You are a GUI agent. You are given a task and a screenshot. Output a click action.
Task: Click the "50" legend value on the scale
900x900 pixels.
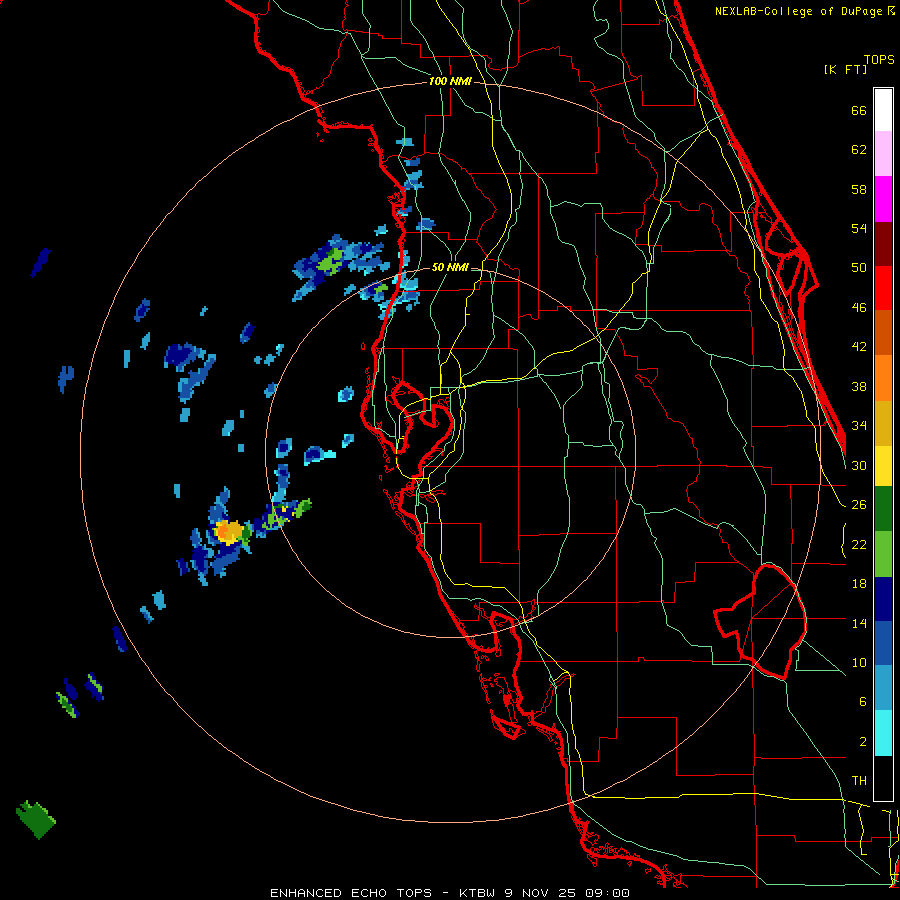pos(859,268)
